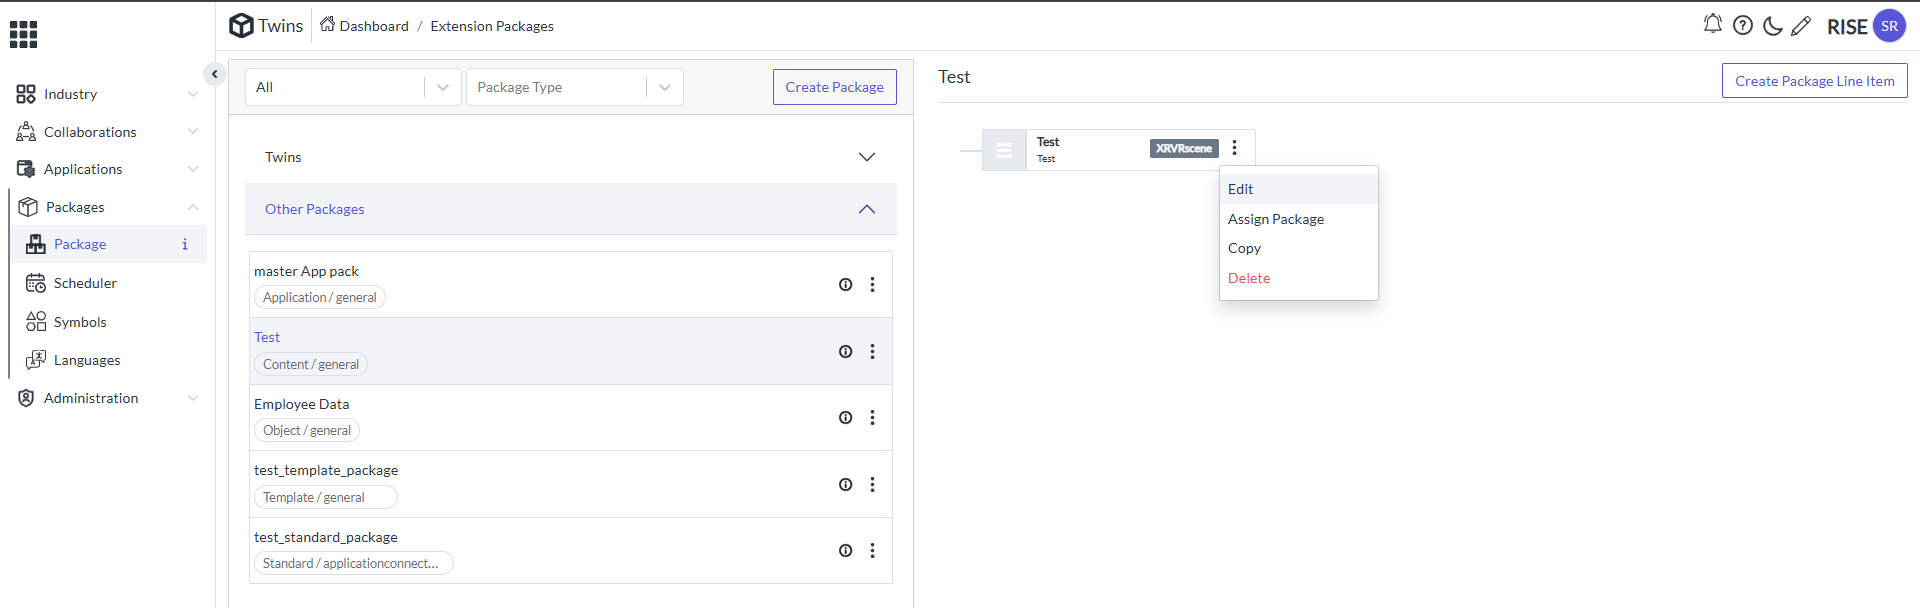The height and width of the screenshot is (608, 1920).
Task: Open more options for Test package row
Action: point(872,352)
